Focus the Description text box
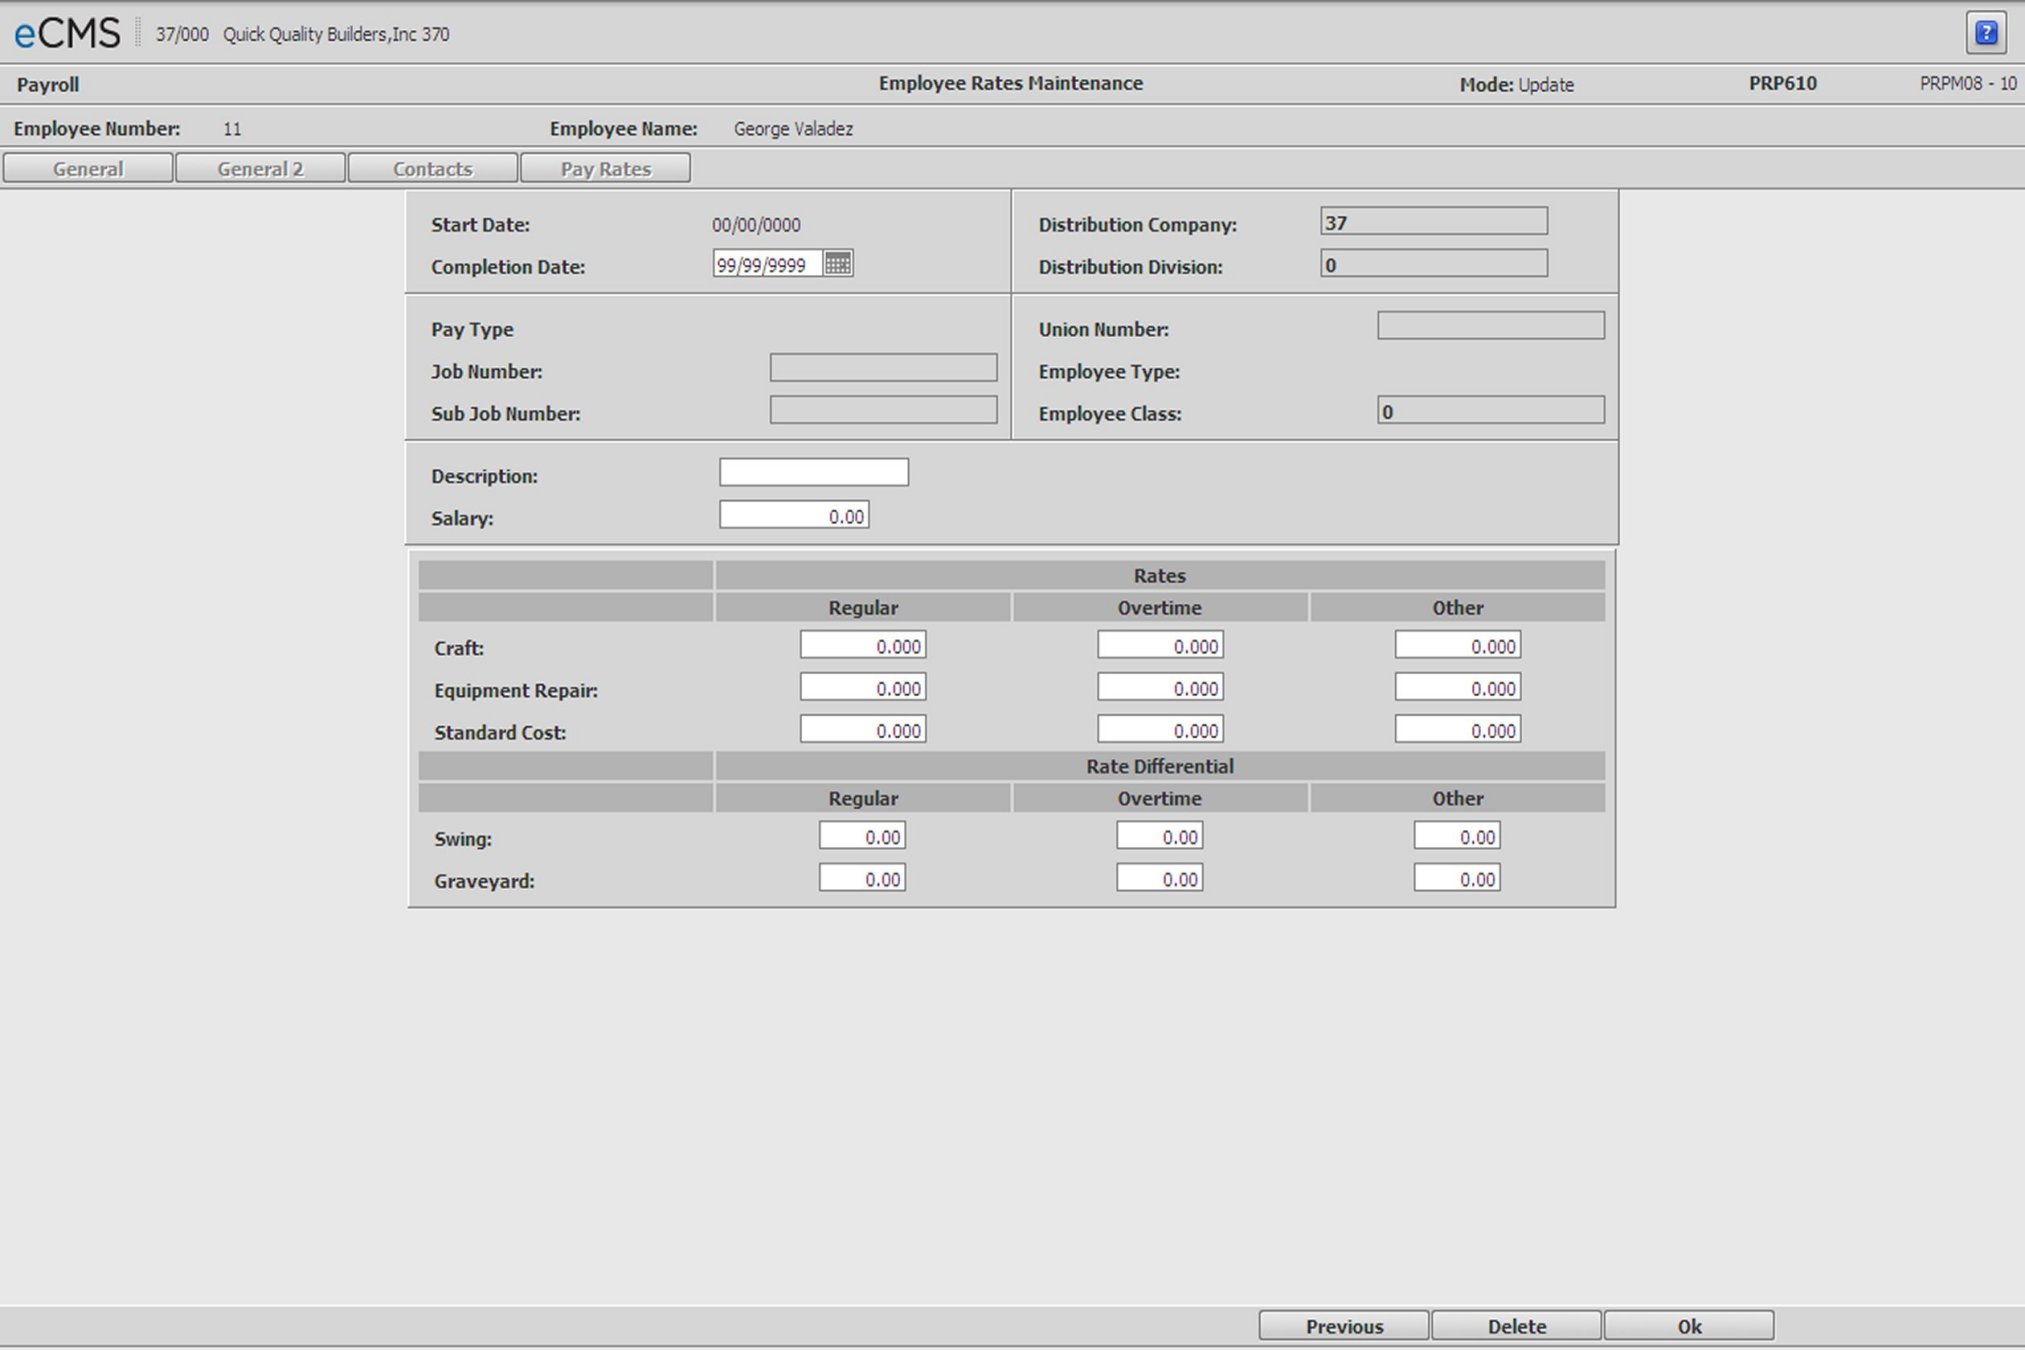 pos(814,472)
